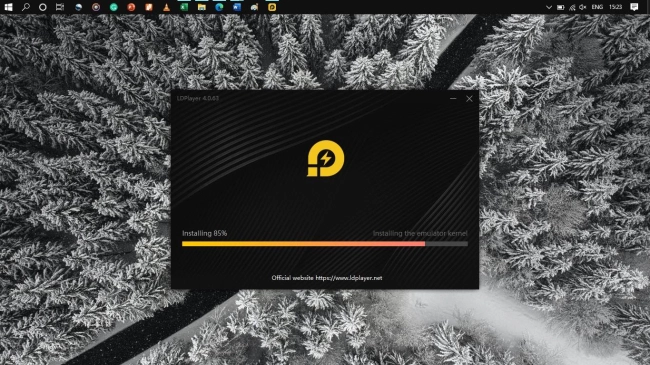Toggle the muted speaker volume icon
This screenshot has height=365, width=650.
click(583, 7)
